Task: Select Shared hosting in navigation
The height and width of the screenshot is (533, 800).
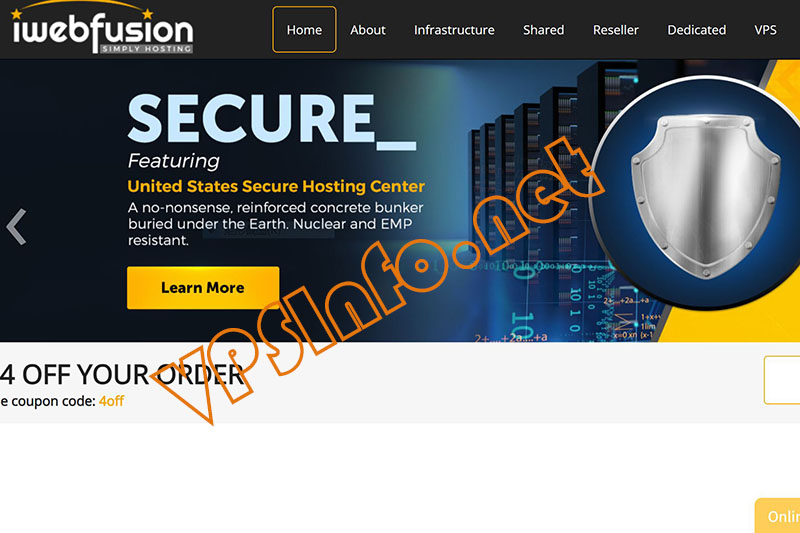Action: click(543, 30)
